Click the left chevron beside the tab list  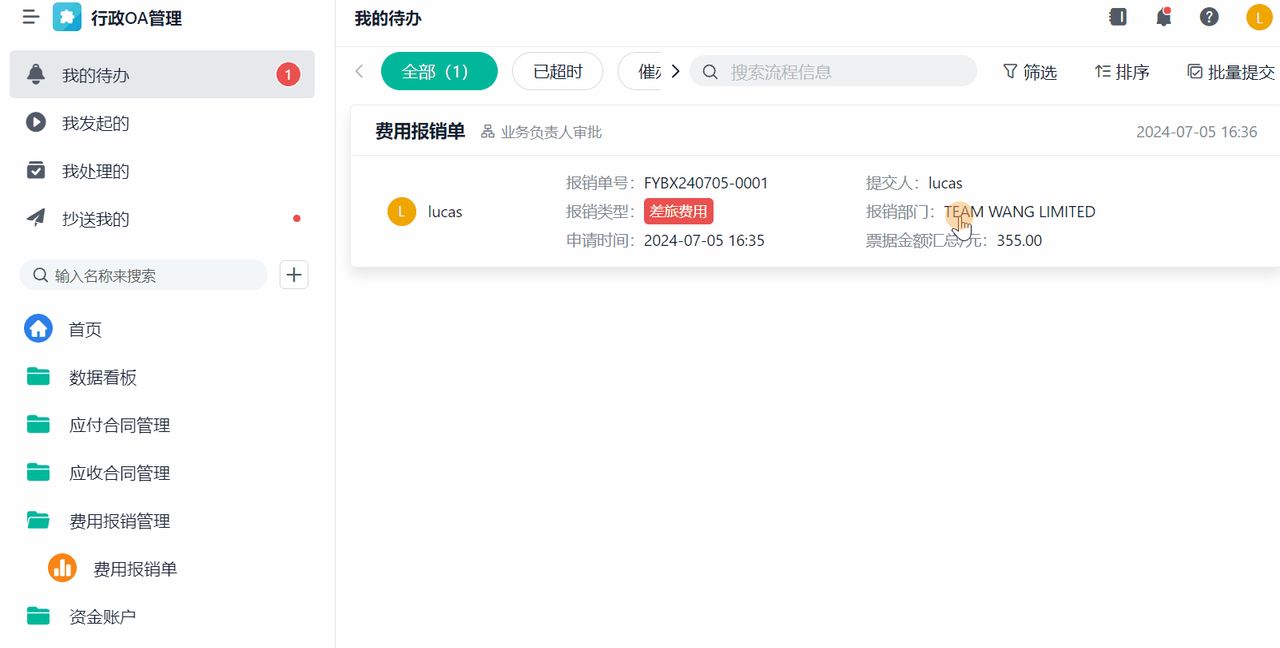[358, 71]
